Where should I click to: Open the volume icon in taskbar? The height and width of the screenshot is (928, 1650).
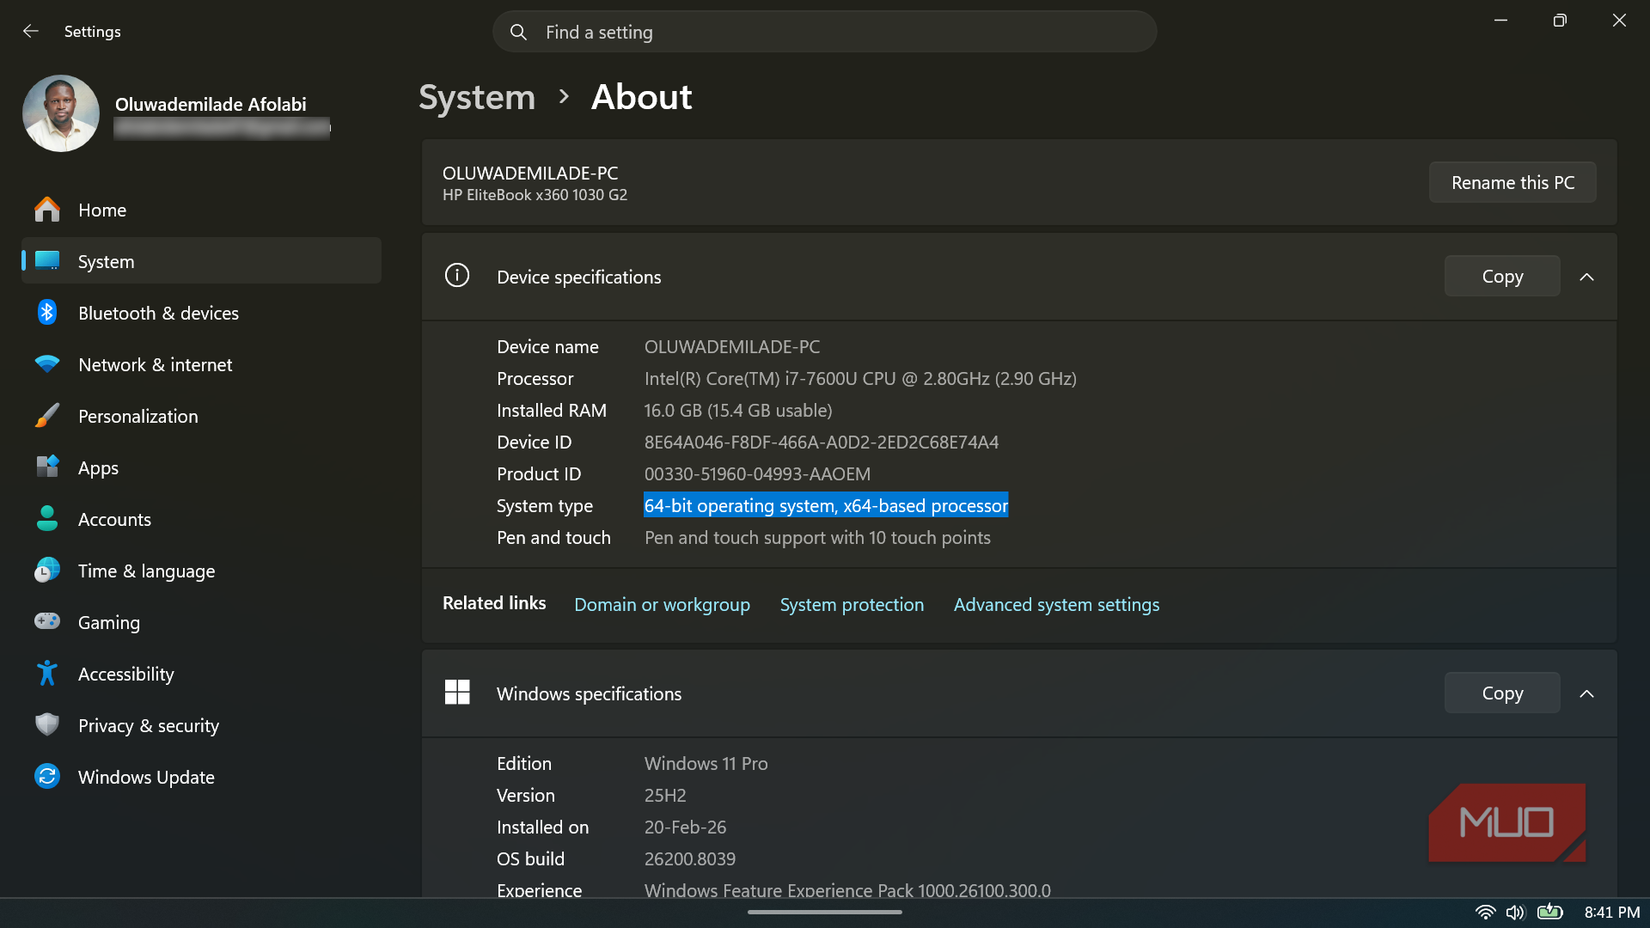tap(1515, 912)
